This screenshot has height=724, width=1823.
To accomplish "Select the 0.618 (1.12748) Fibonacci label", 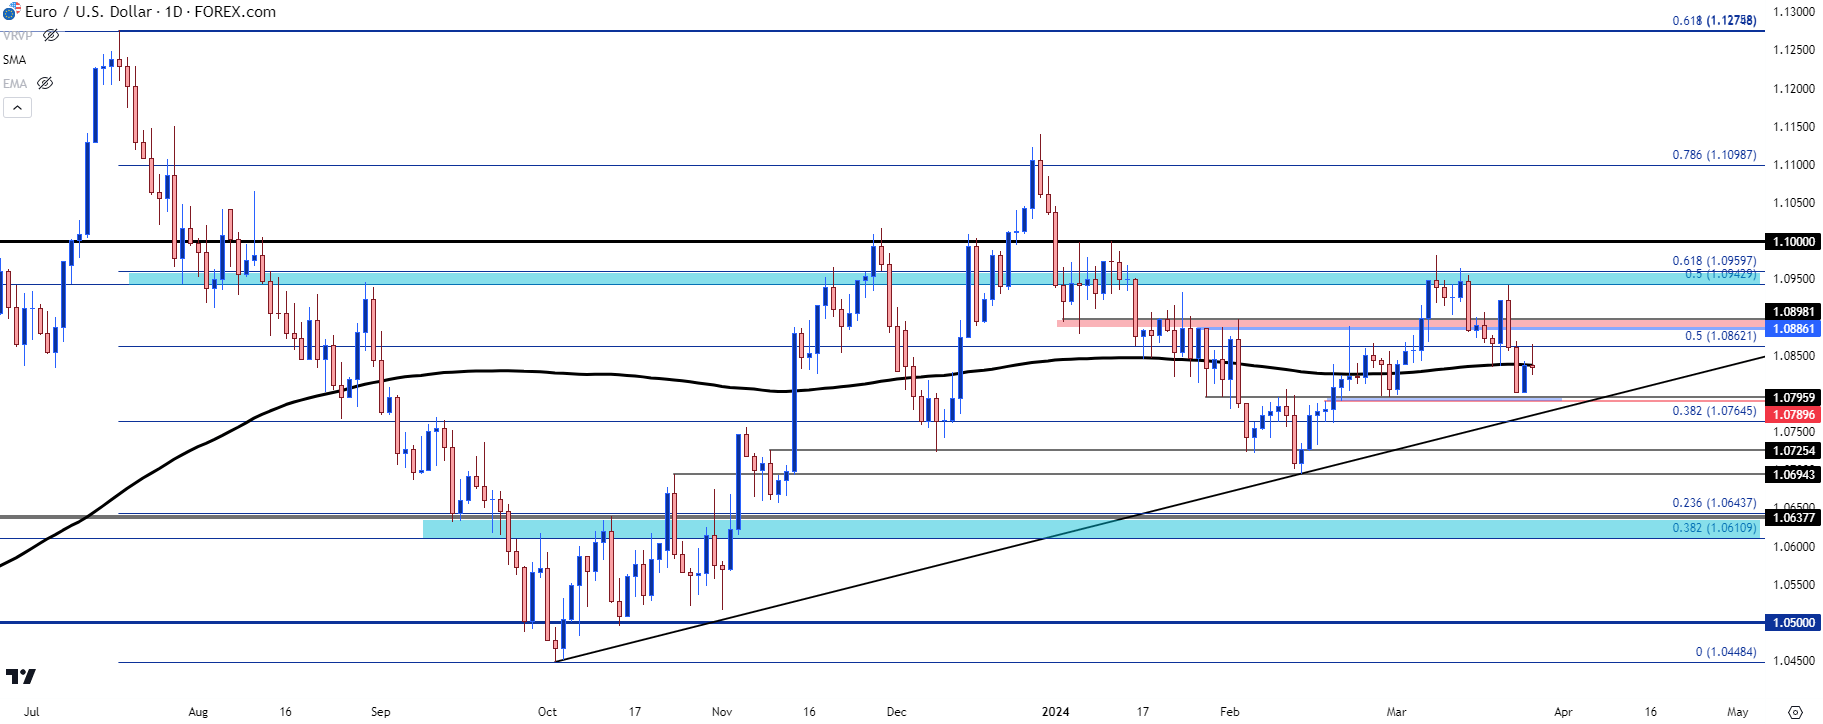I will (x=1714, y=21).
